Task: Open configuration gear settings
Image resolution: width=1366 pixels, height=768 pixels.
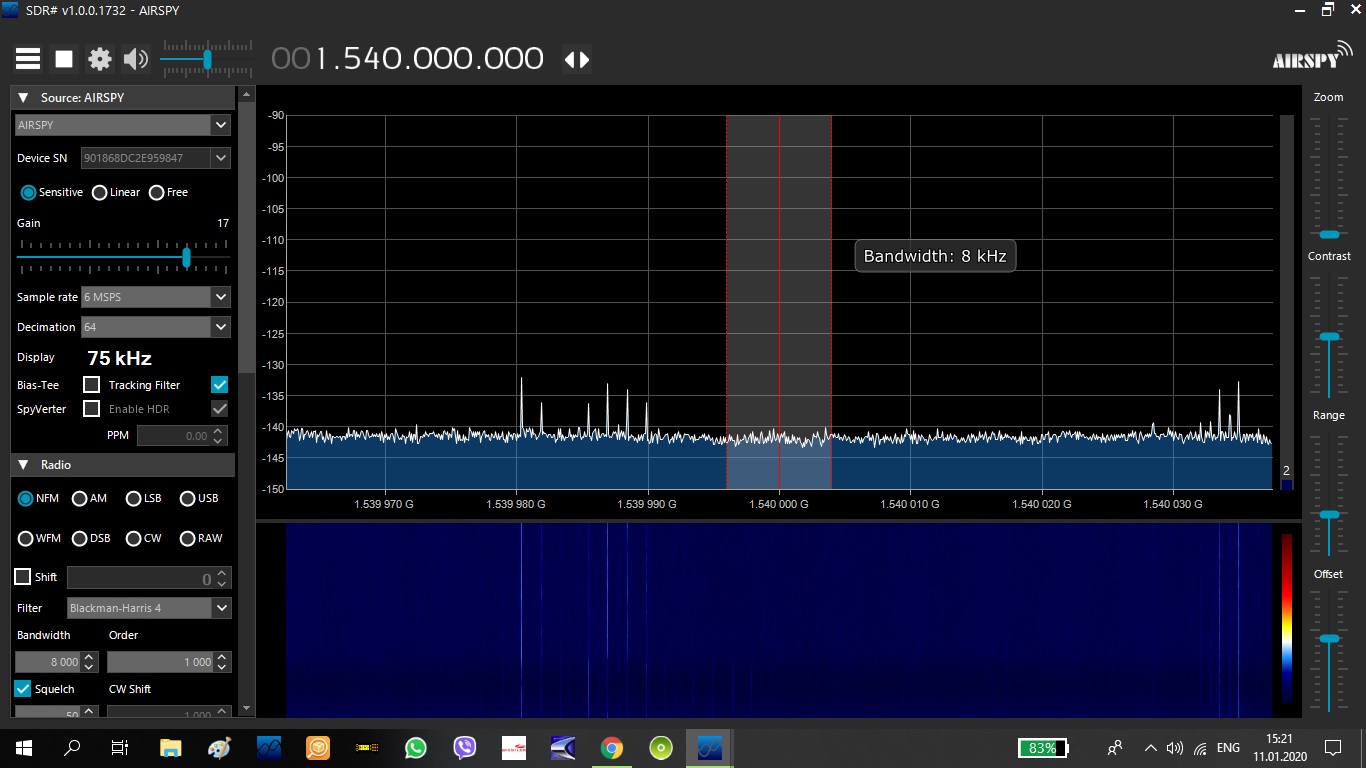Action: click(100, 59)
